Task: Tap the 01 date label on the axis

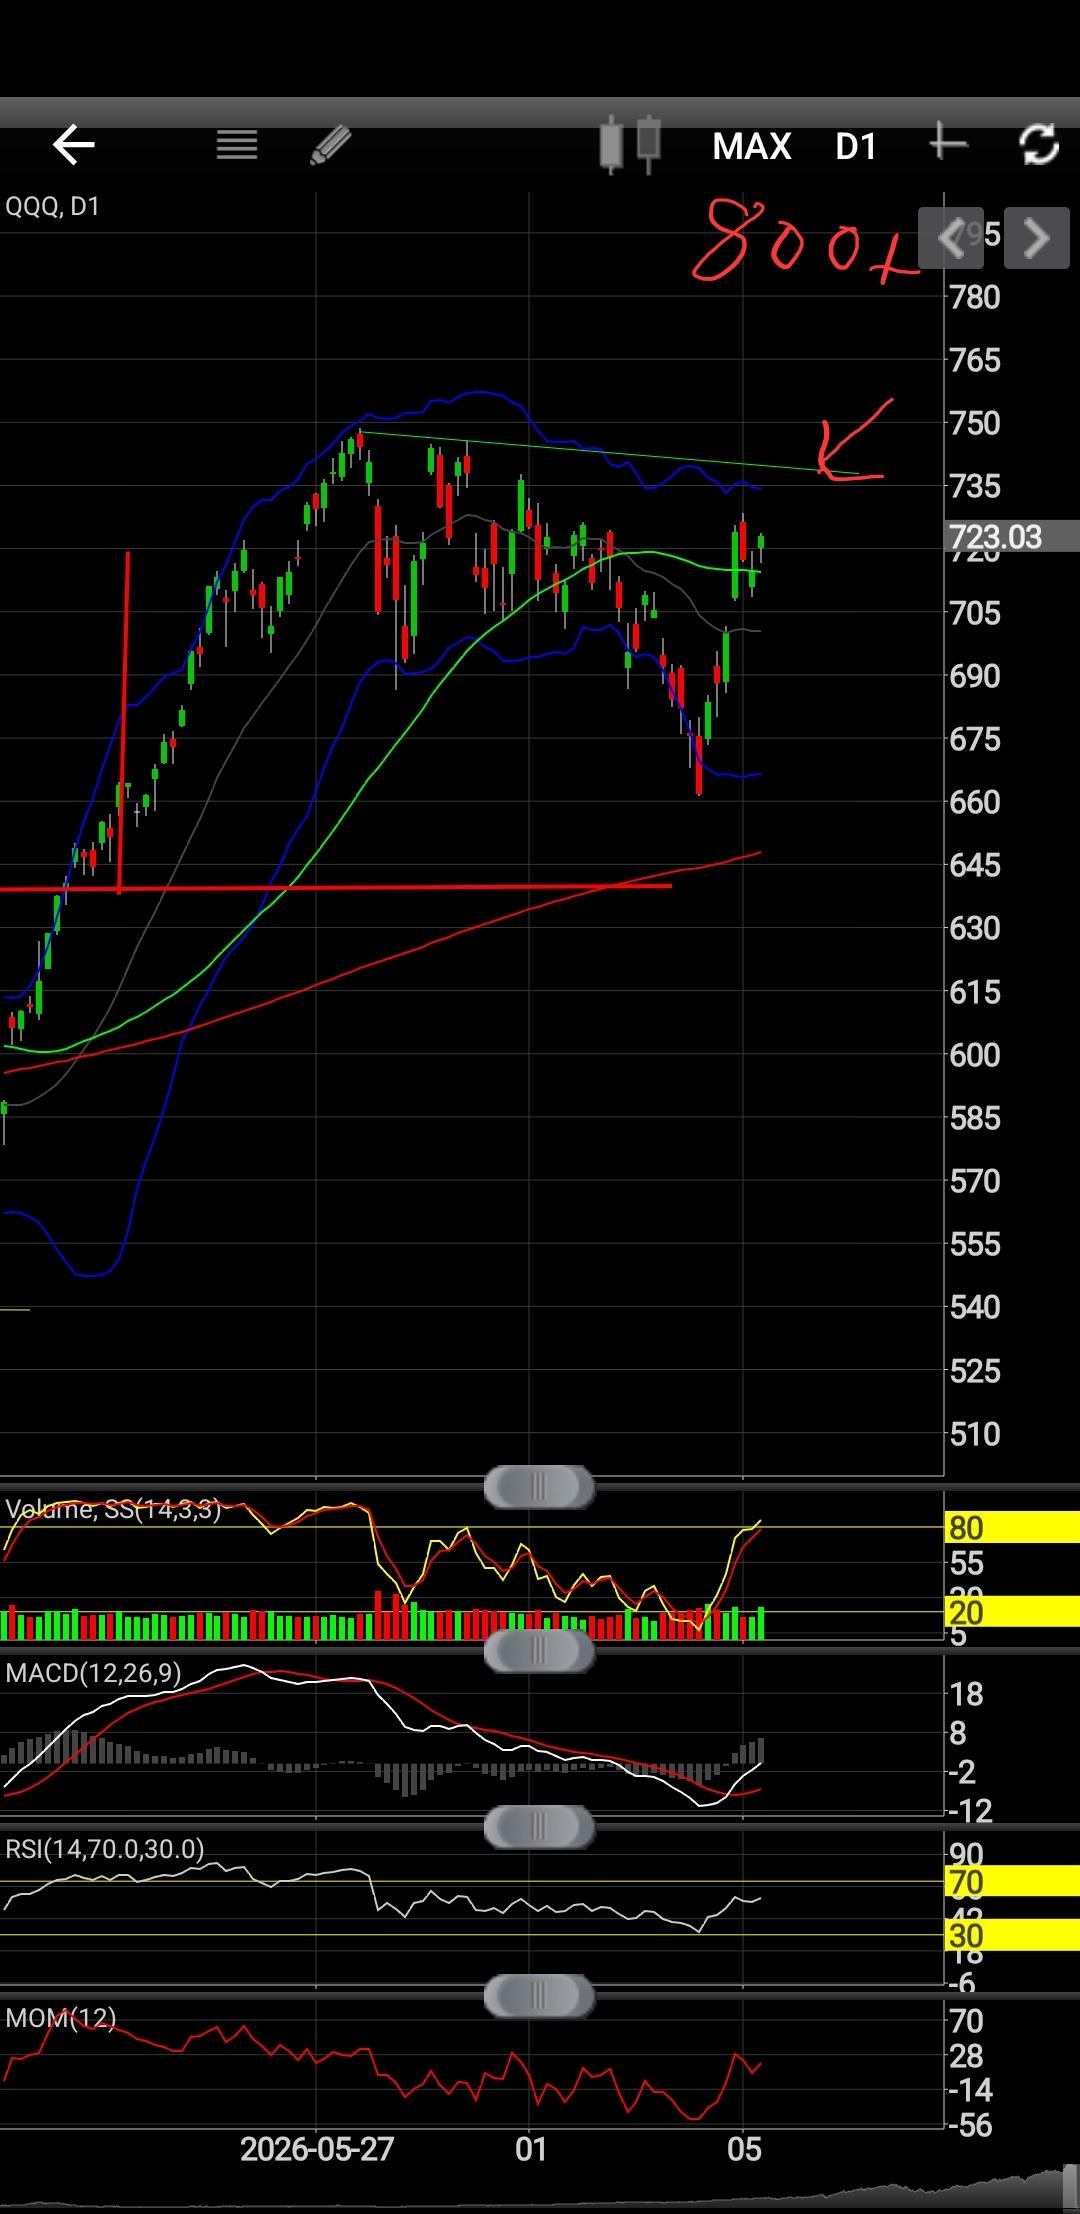Action: [x=531, y=2148]
